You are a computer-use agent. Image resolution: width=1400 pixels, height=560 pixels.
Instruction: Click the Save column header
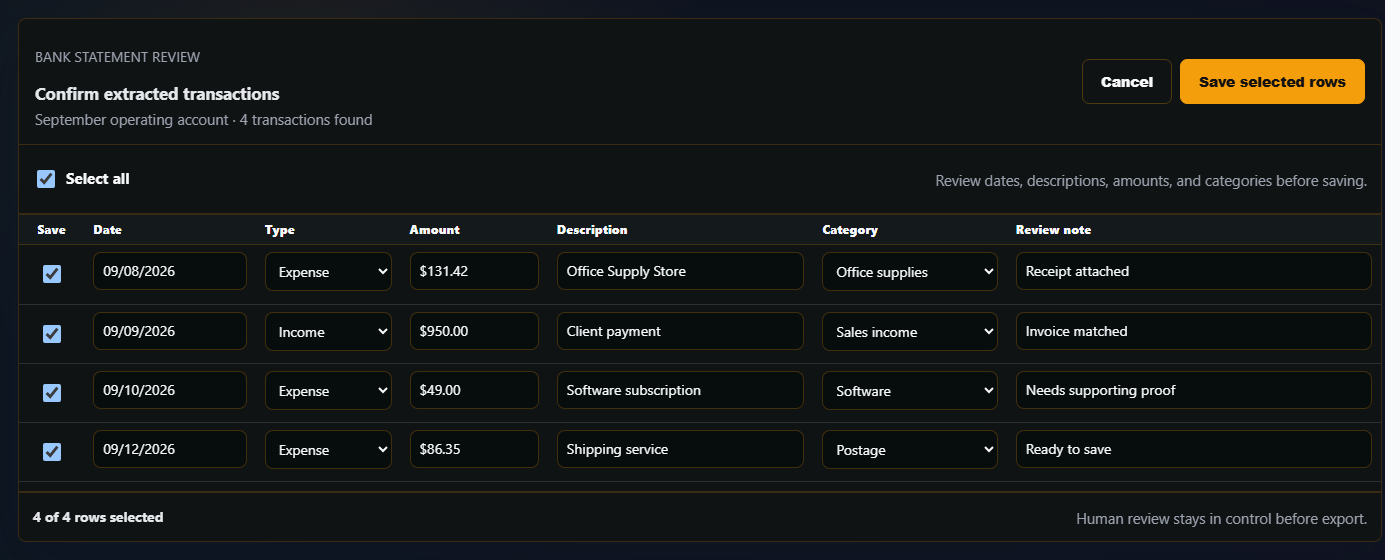51,230
